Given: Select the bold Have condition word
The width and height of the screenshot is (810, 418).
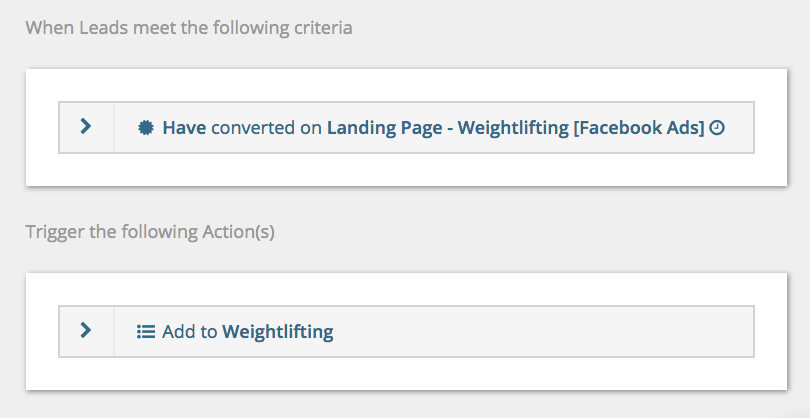Looking at the screenshot, I should click(184, 128).
